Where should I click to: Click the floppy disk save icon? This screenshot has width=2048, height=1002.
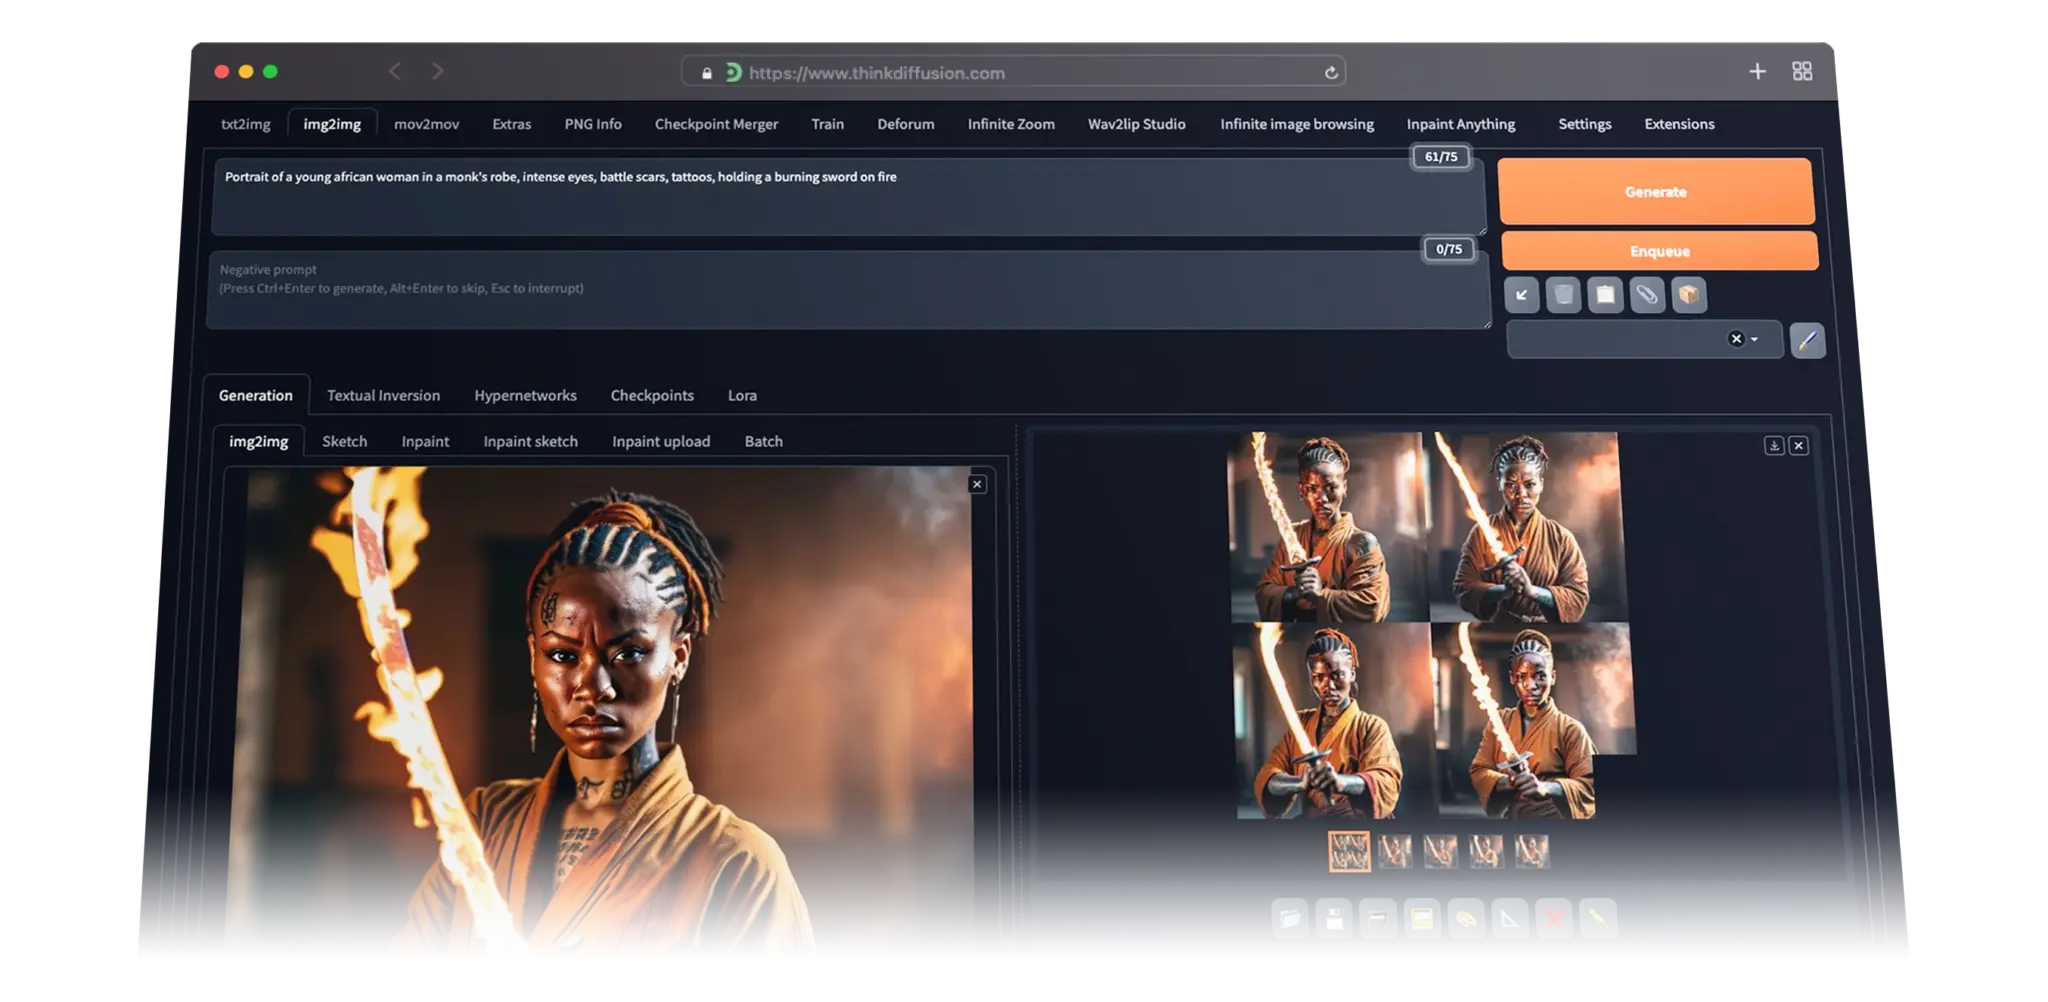click(x=1334, y=918)
